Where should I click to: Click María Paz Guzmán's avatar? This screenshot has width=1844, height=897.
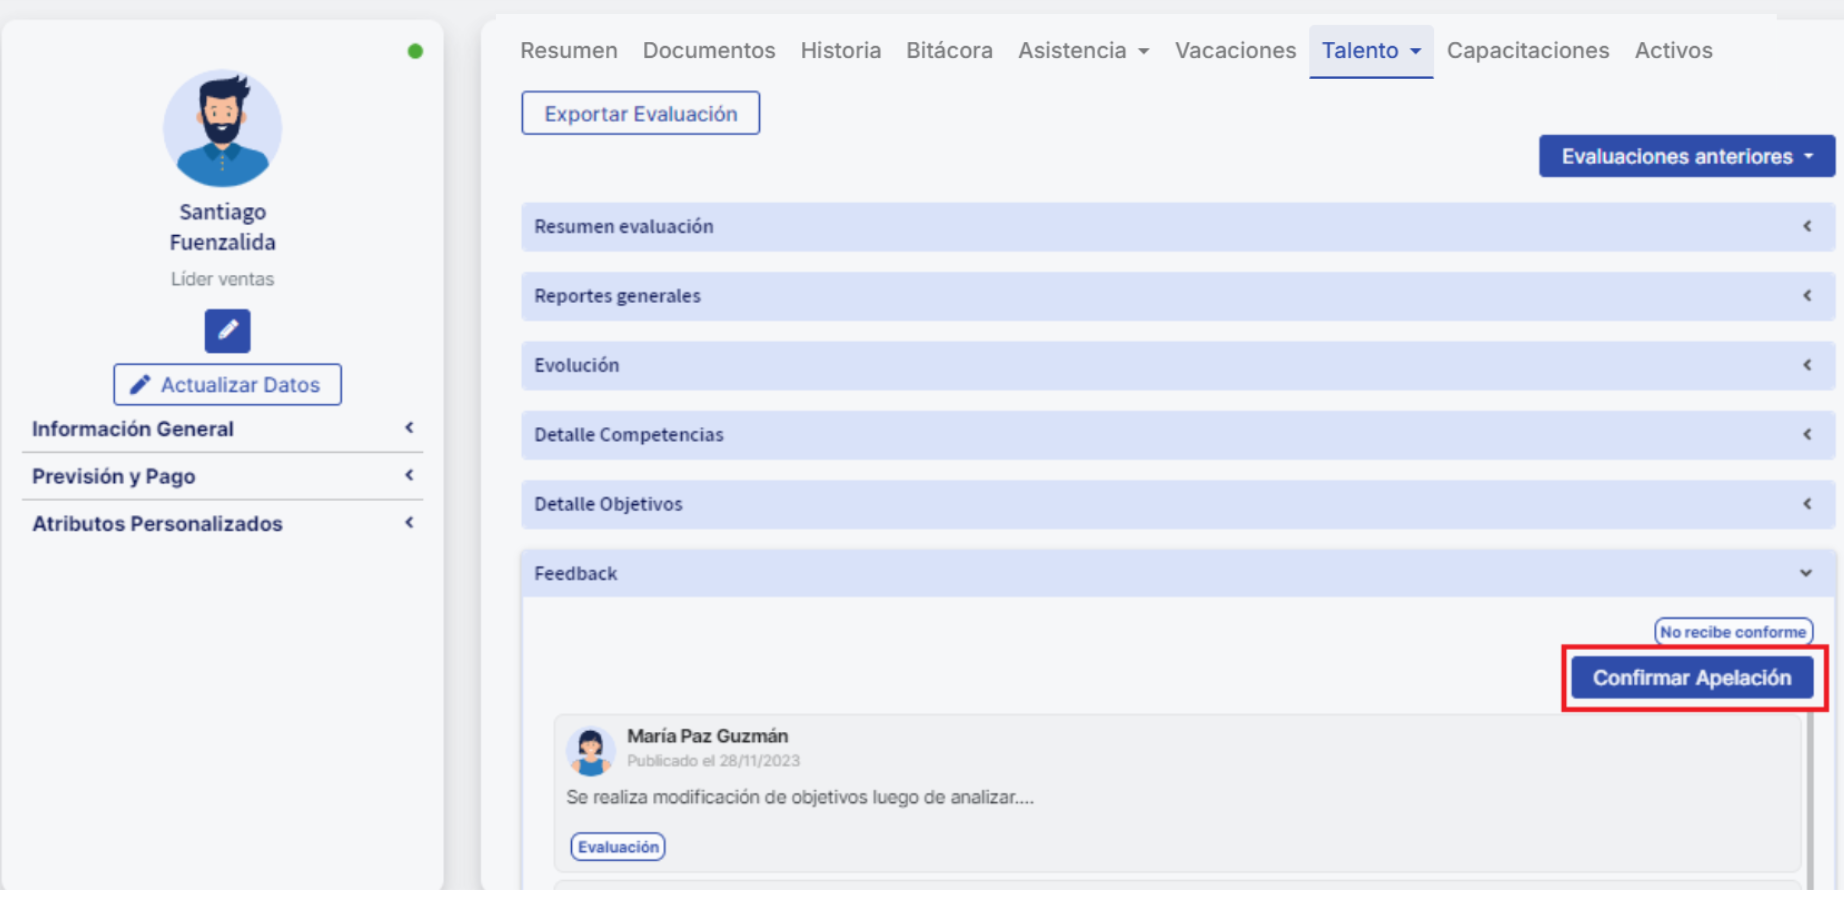point(590,751)
